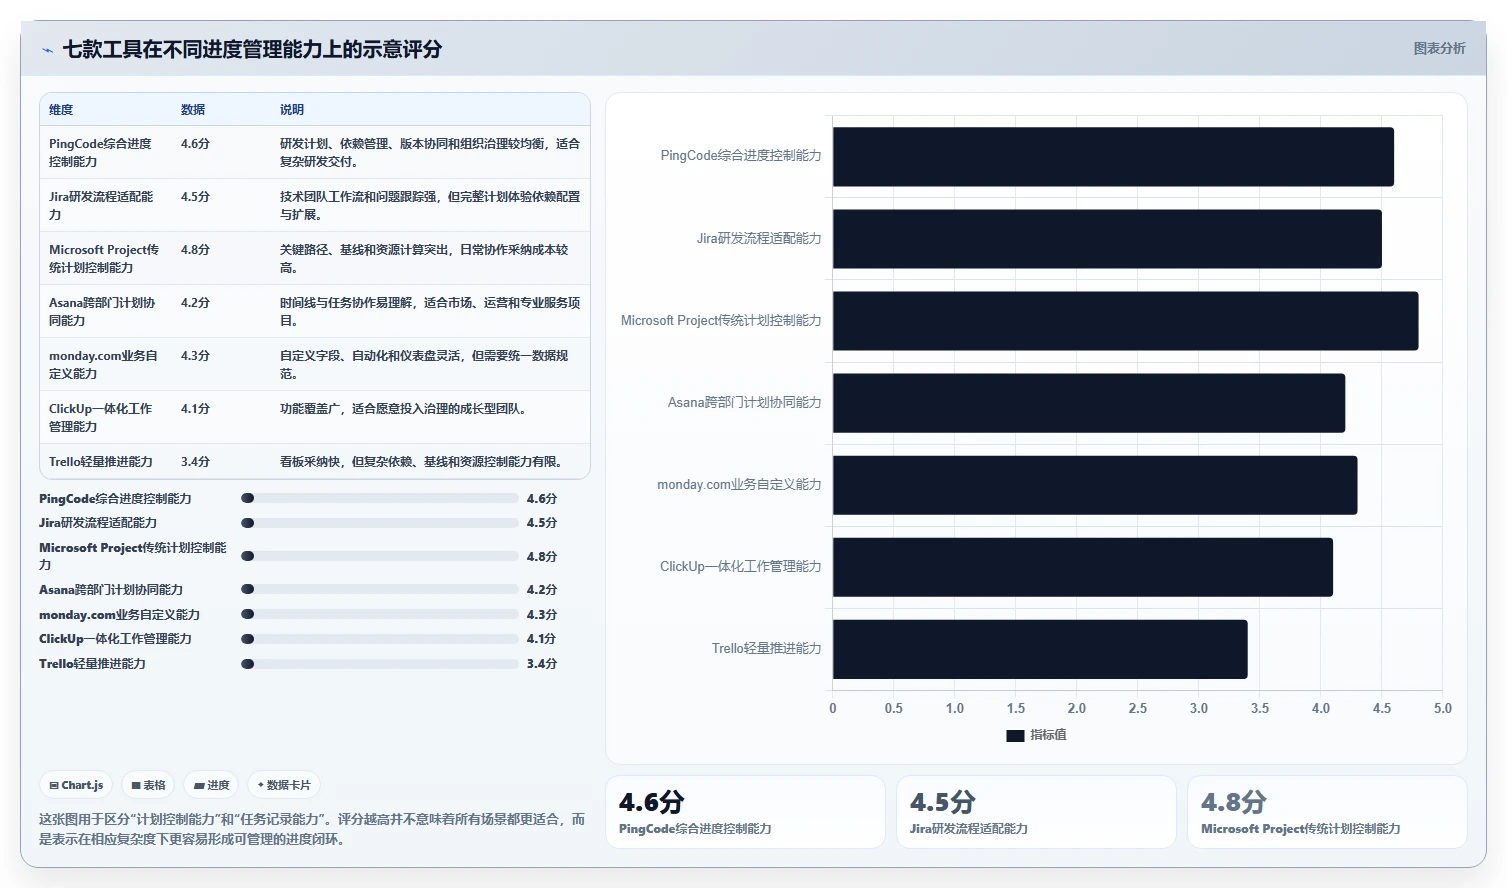Click the ClickUp一体化工作管理能力 progress bar
The image size is (1507, 888).
[x=380, y=639]
